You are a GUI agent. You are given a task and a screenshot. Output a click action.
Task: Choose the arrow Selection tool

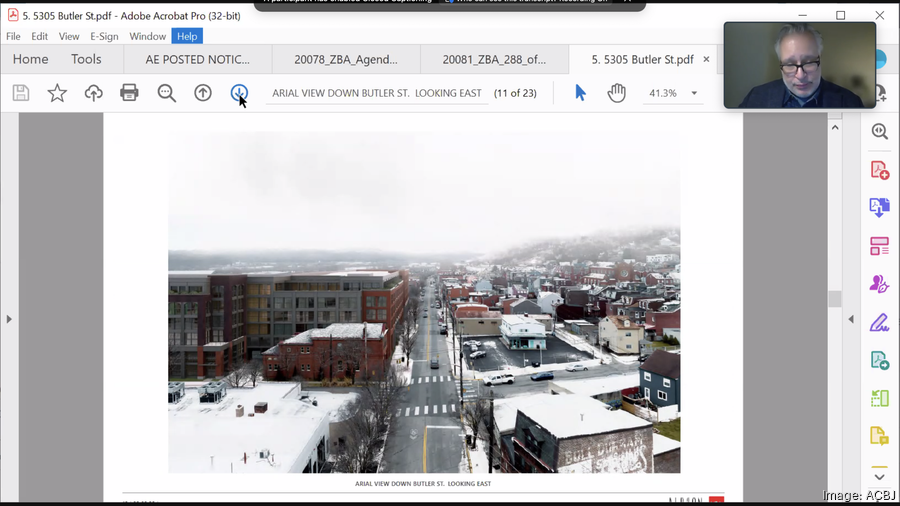pyautogui.click(x=580, y=93)
